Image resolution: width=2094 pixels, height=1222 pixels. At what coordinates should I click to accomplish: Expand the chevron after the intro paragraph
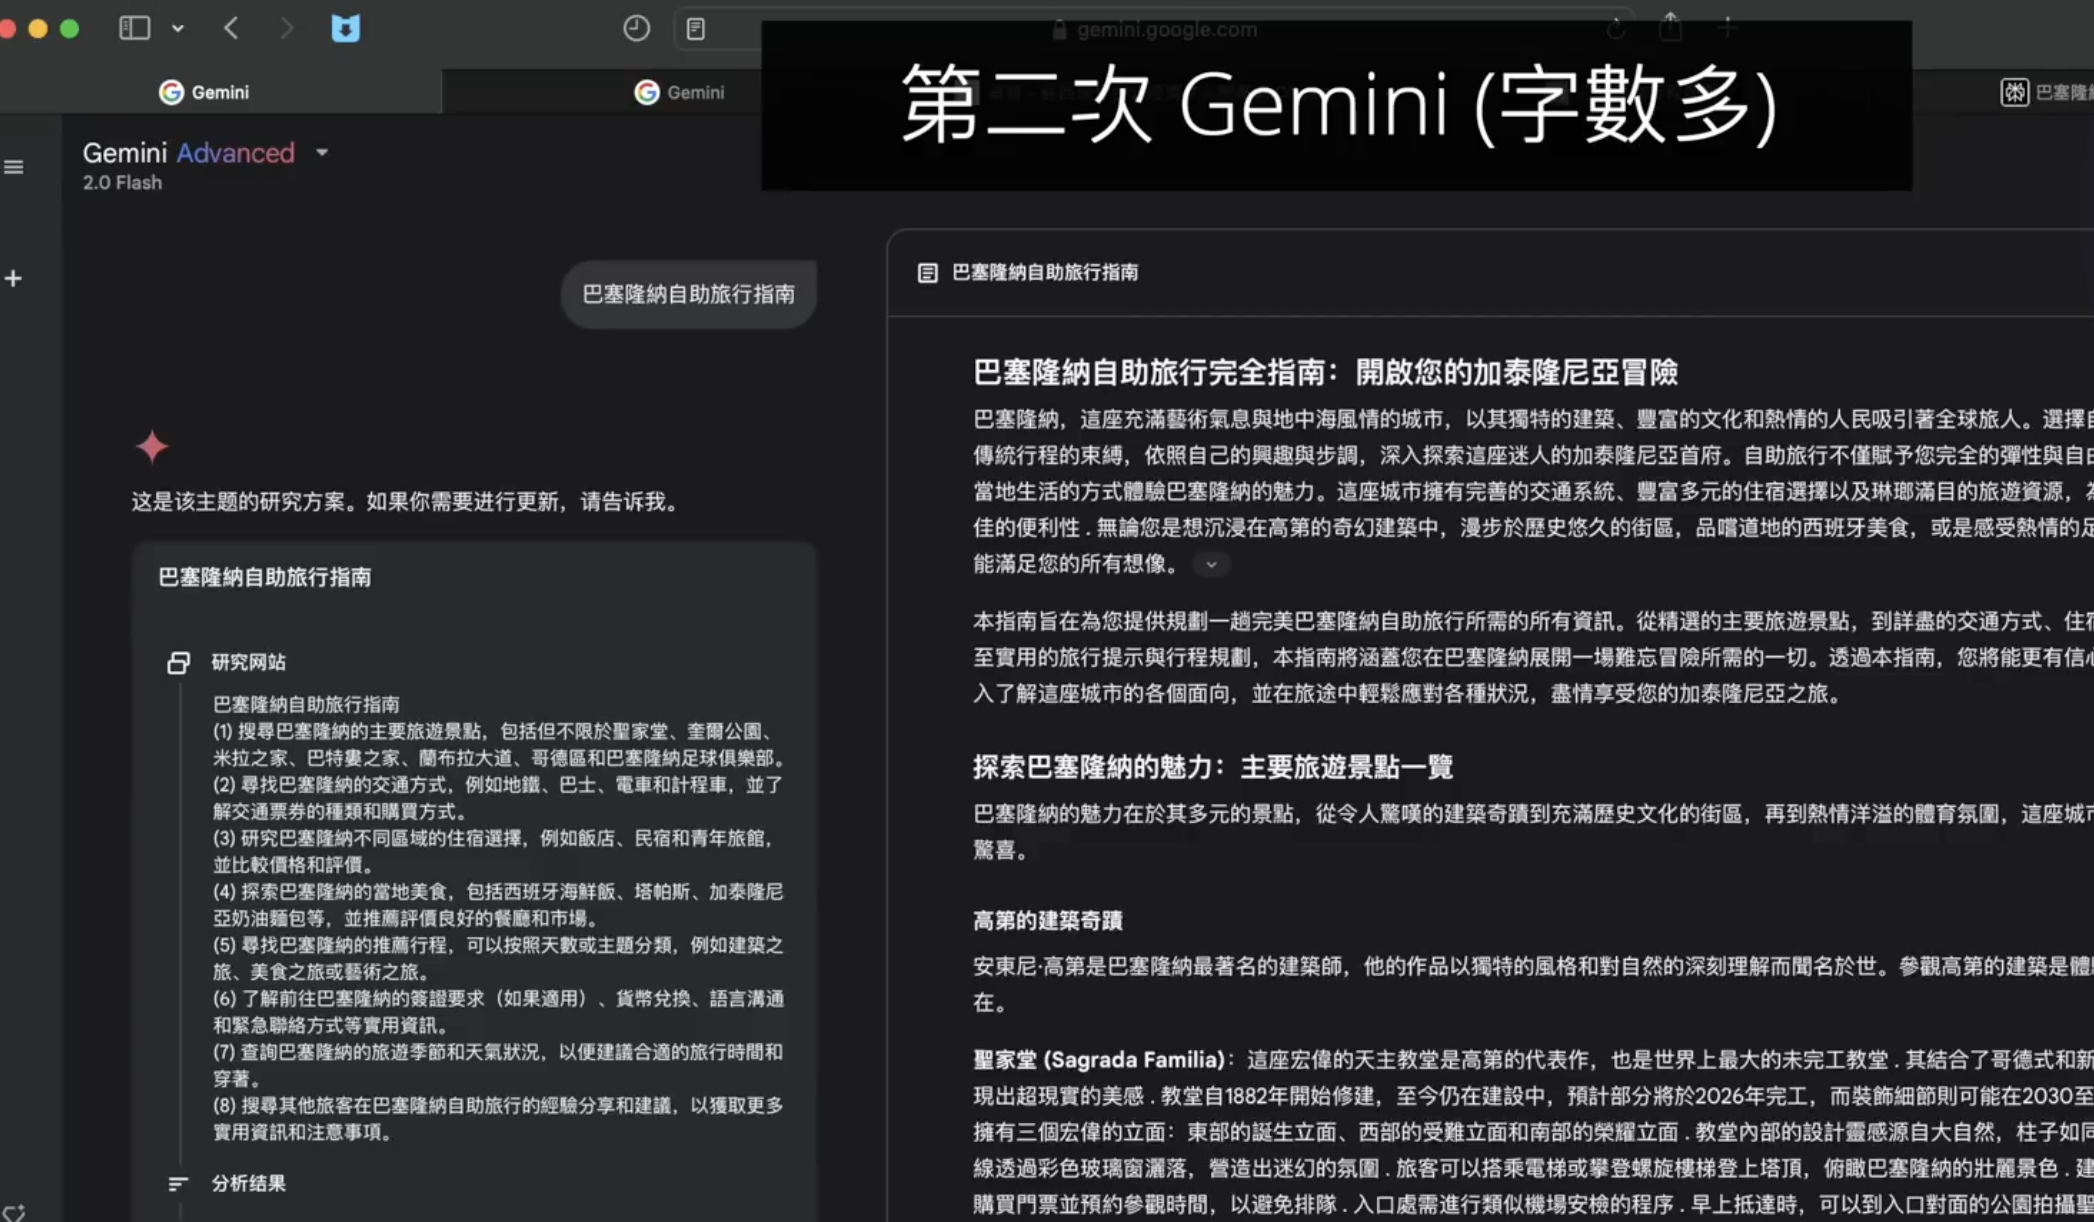pos(1211,565)
